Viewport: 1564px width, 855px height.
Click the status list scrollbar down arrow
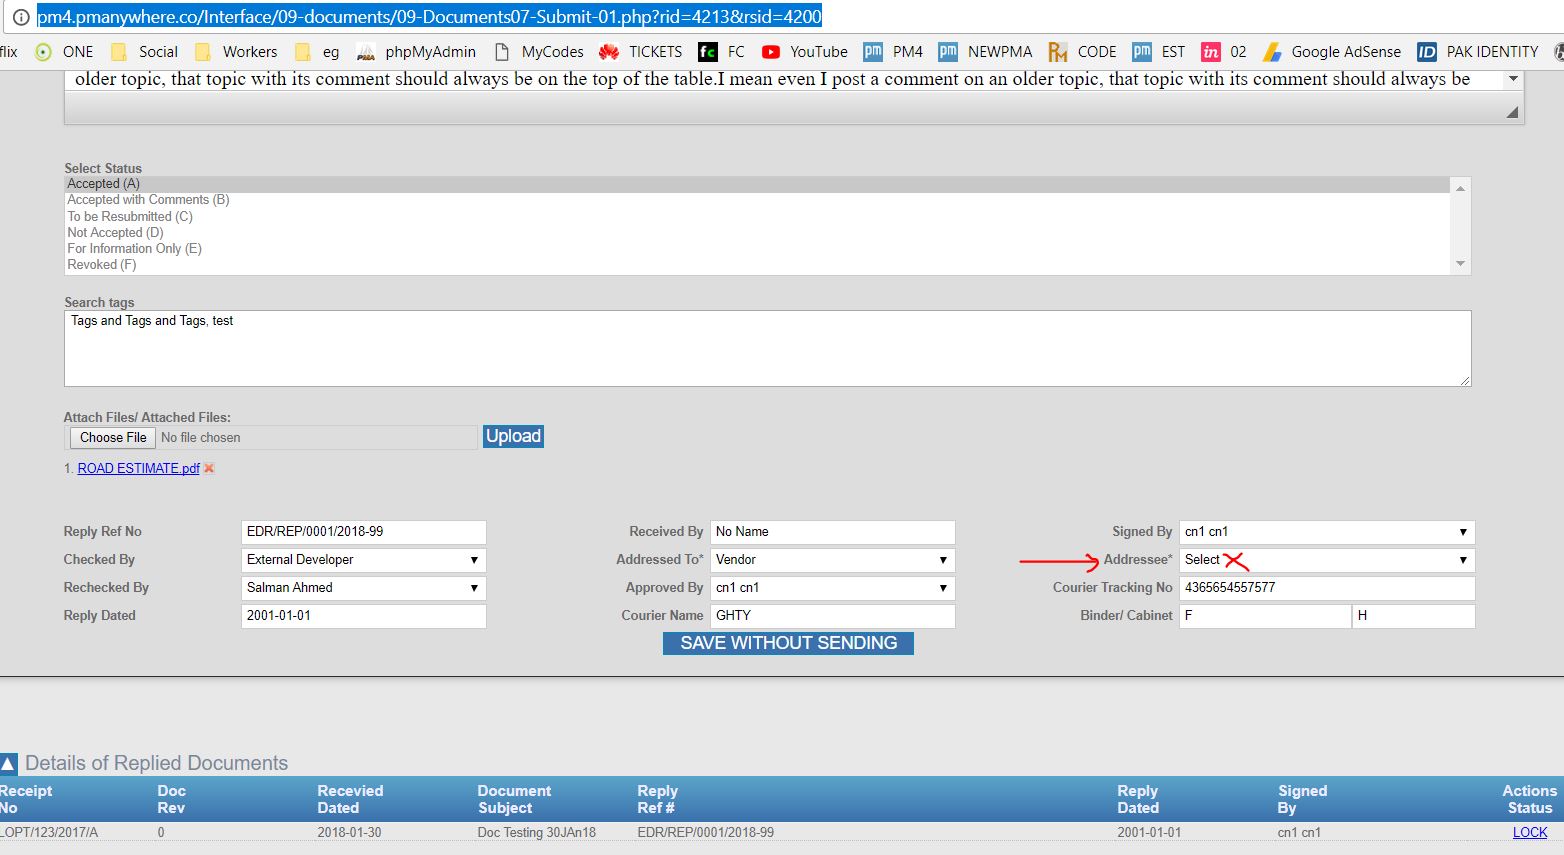1460,264
